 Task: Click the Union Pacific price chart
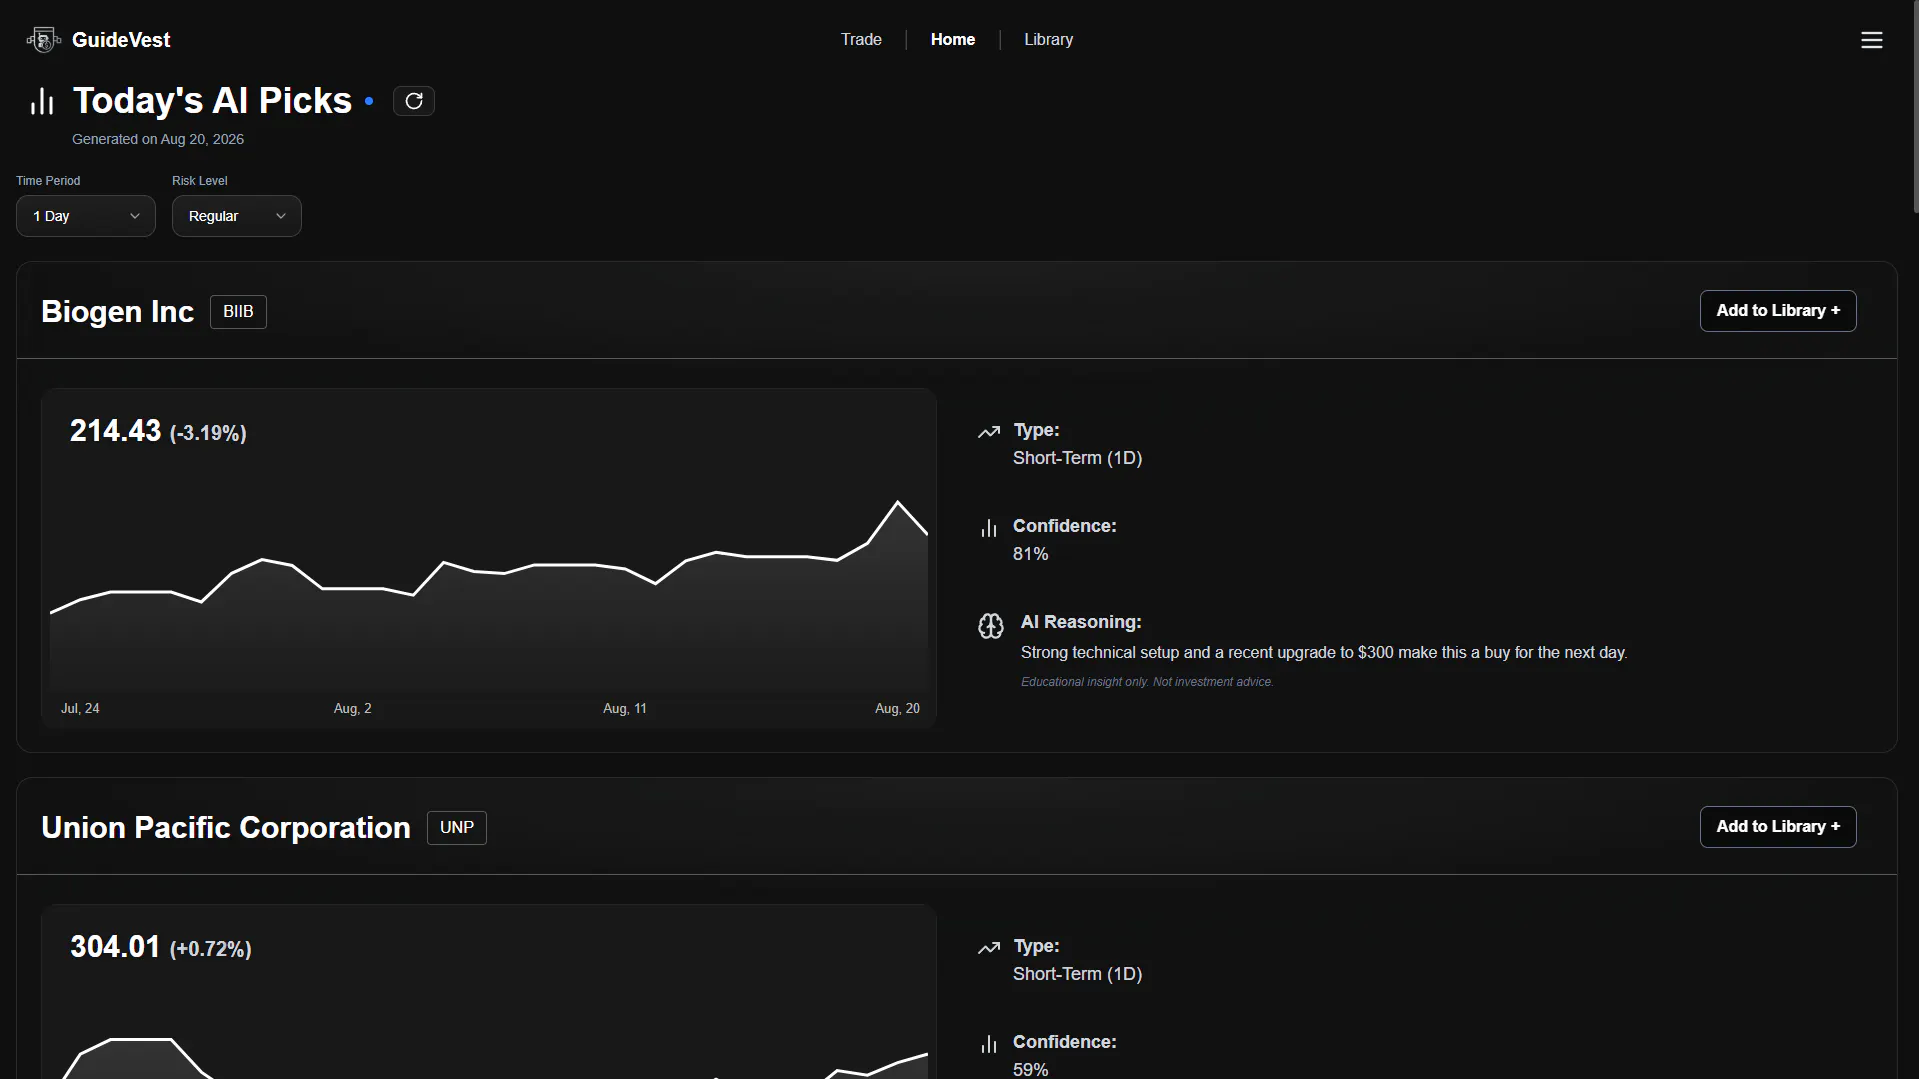click(x=489, y=1056)
